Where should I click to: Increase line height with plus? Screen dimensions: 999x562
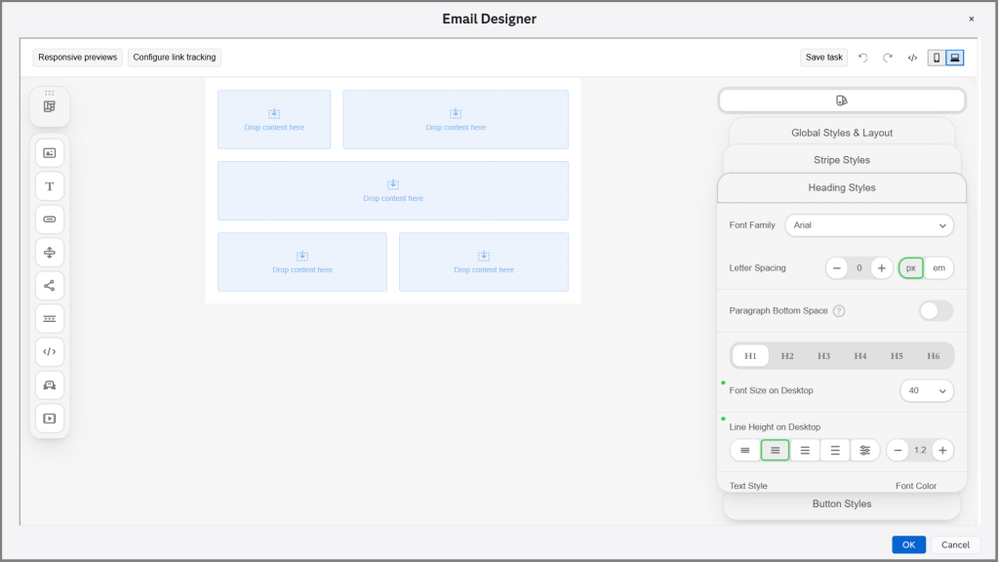pos(942,450)
